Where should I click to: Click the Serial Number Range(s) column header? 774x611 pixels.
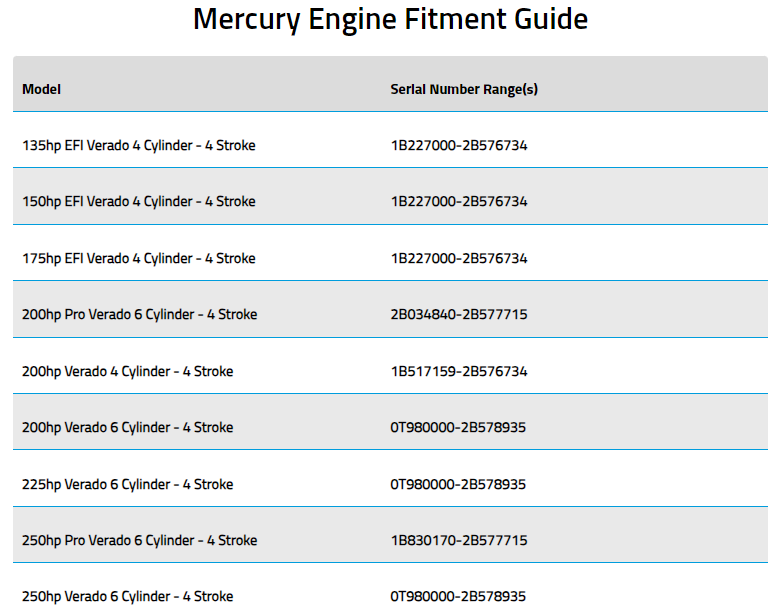464,89
